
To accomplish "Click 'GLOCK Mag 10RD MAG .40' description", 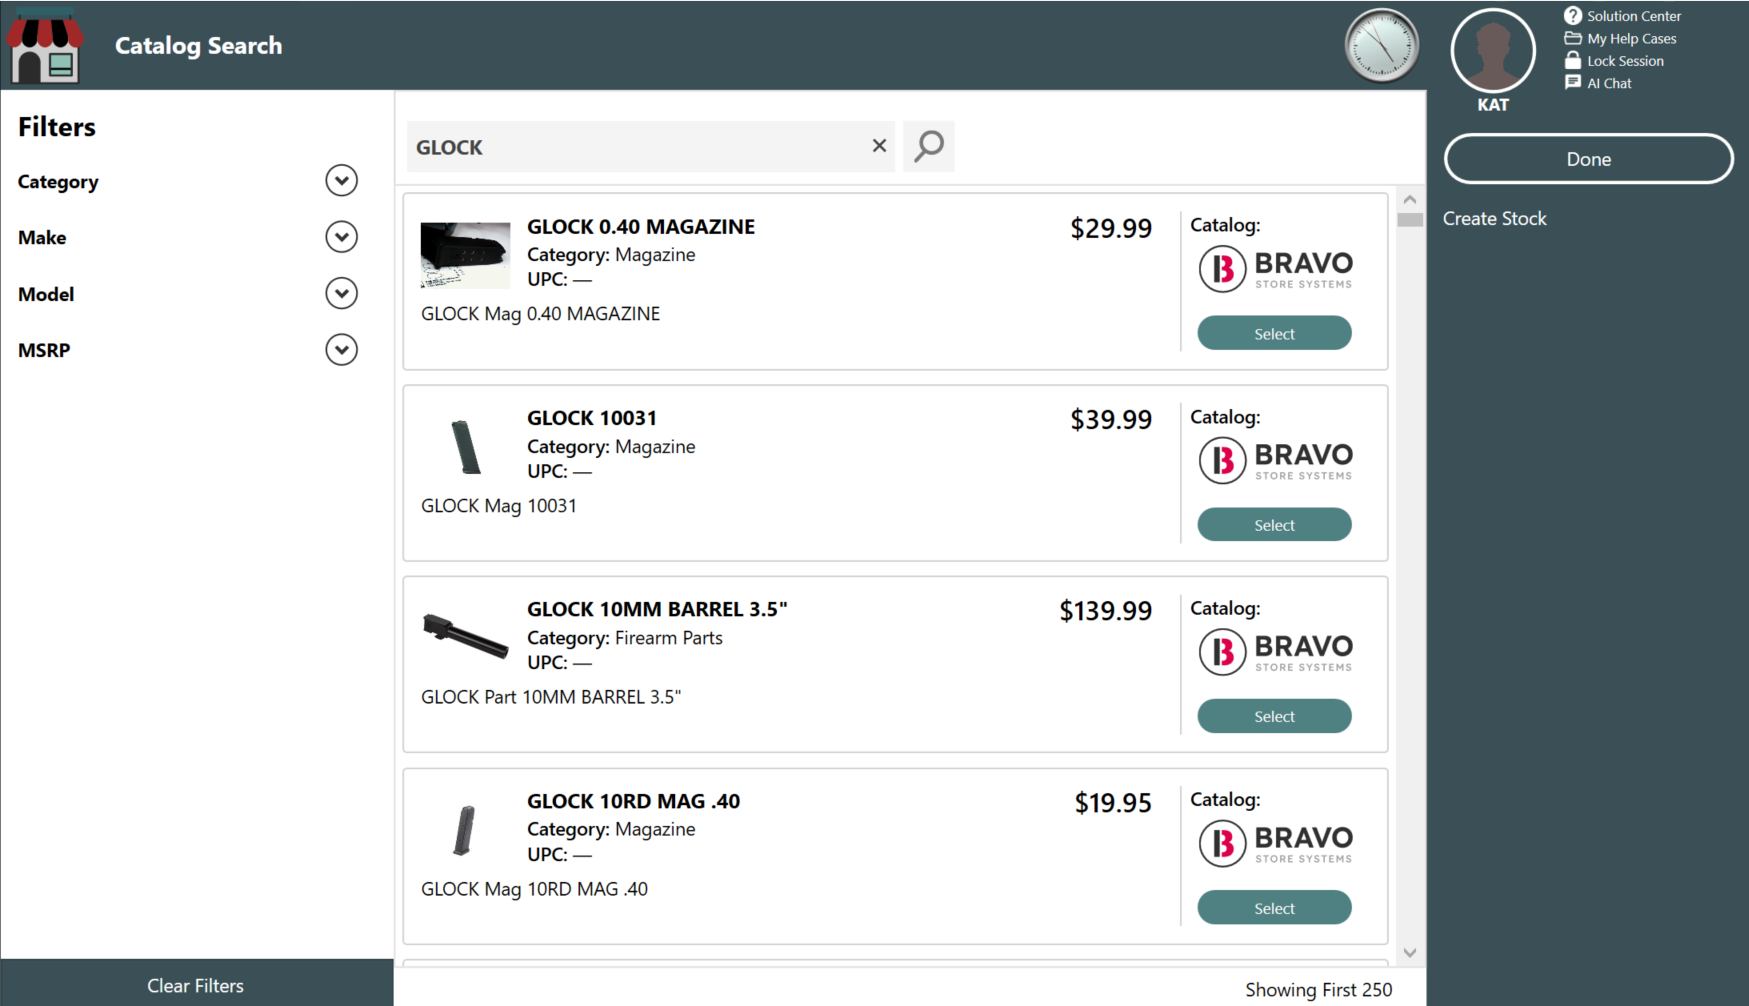I will coord(534,889).
